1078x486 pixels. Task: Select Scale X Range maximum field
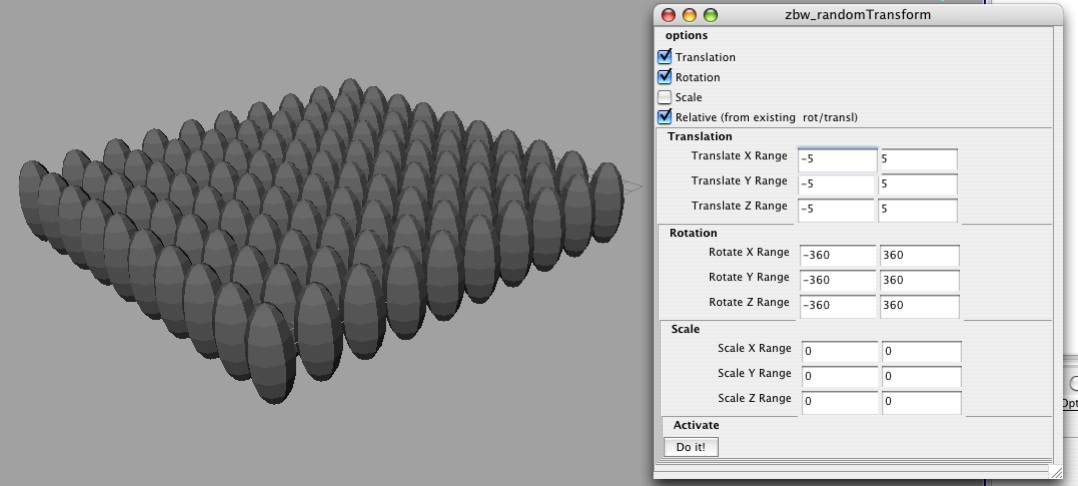921,351
